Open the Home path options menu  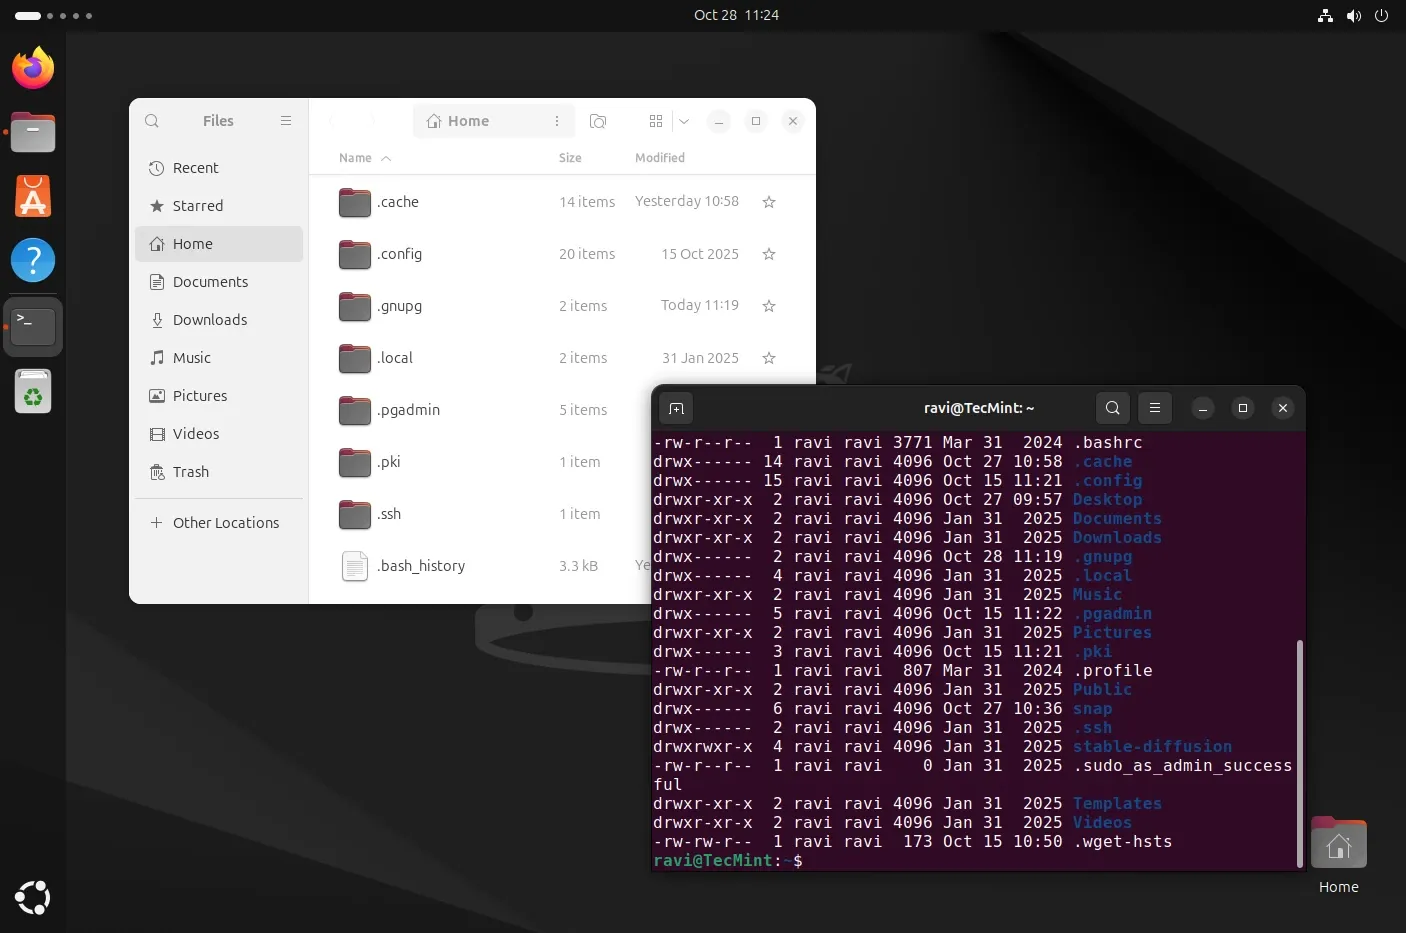(557, 121)
